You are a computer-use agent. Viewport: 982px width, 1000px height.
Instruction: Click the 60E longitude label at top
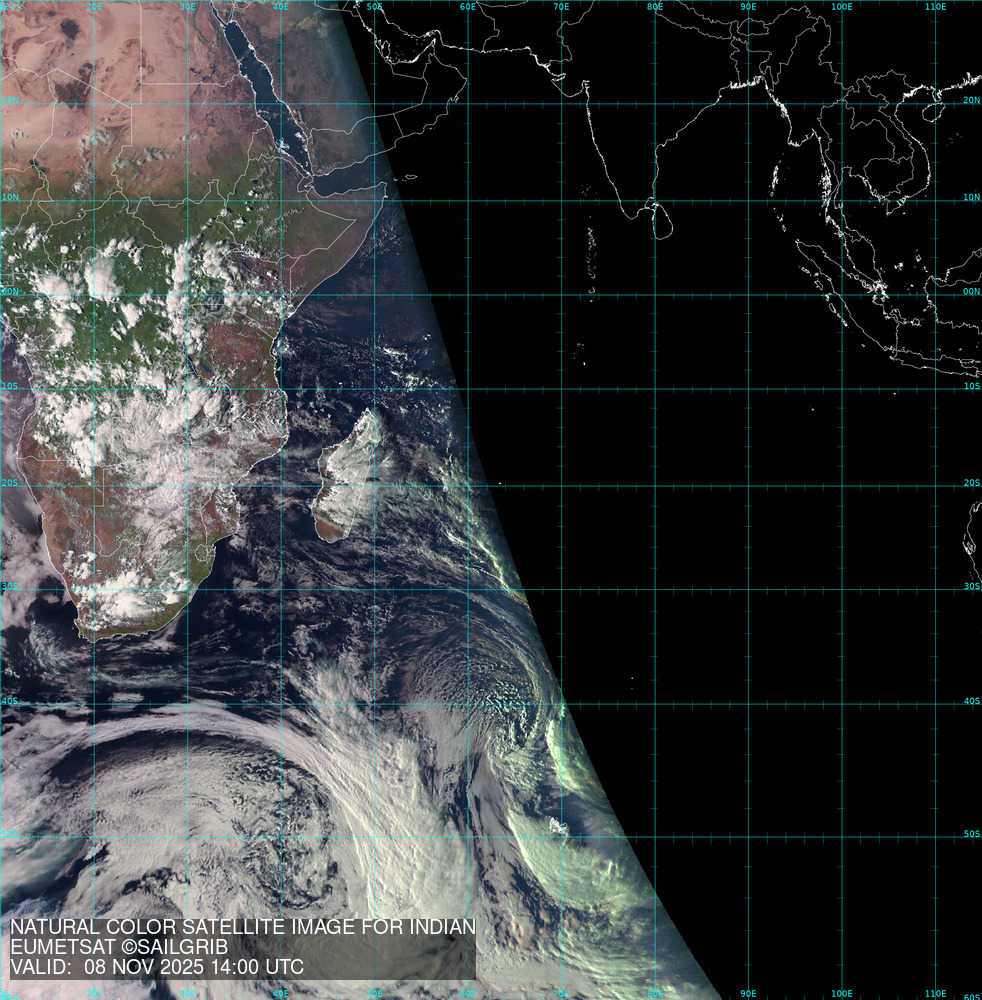467,7
